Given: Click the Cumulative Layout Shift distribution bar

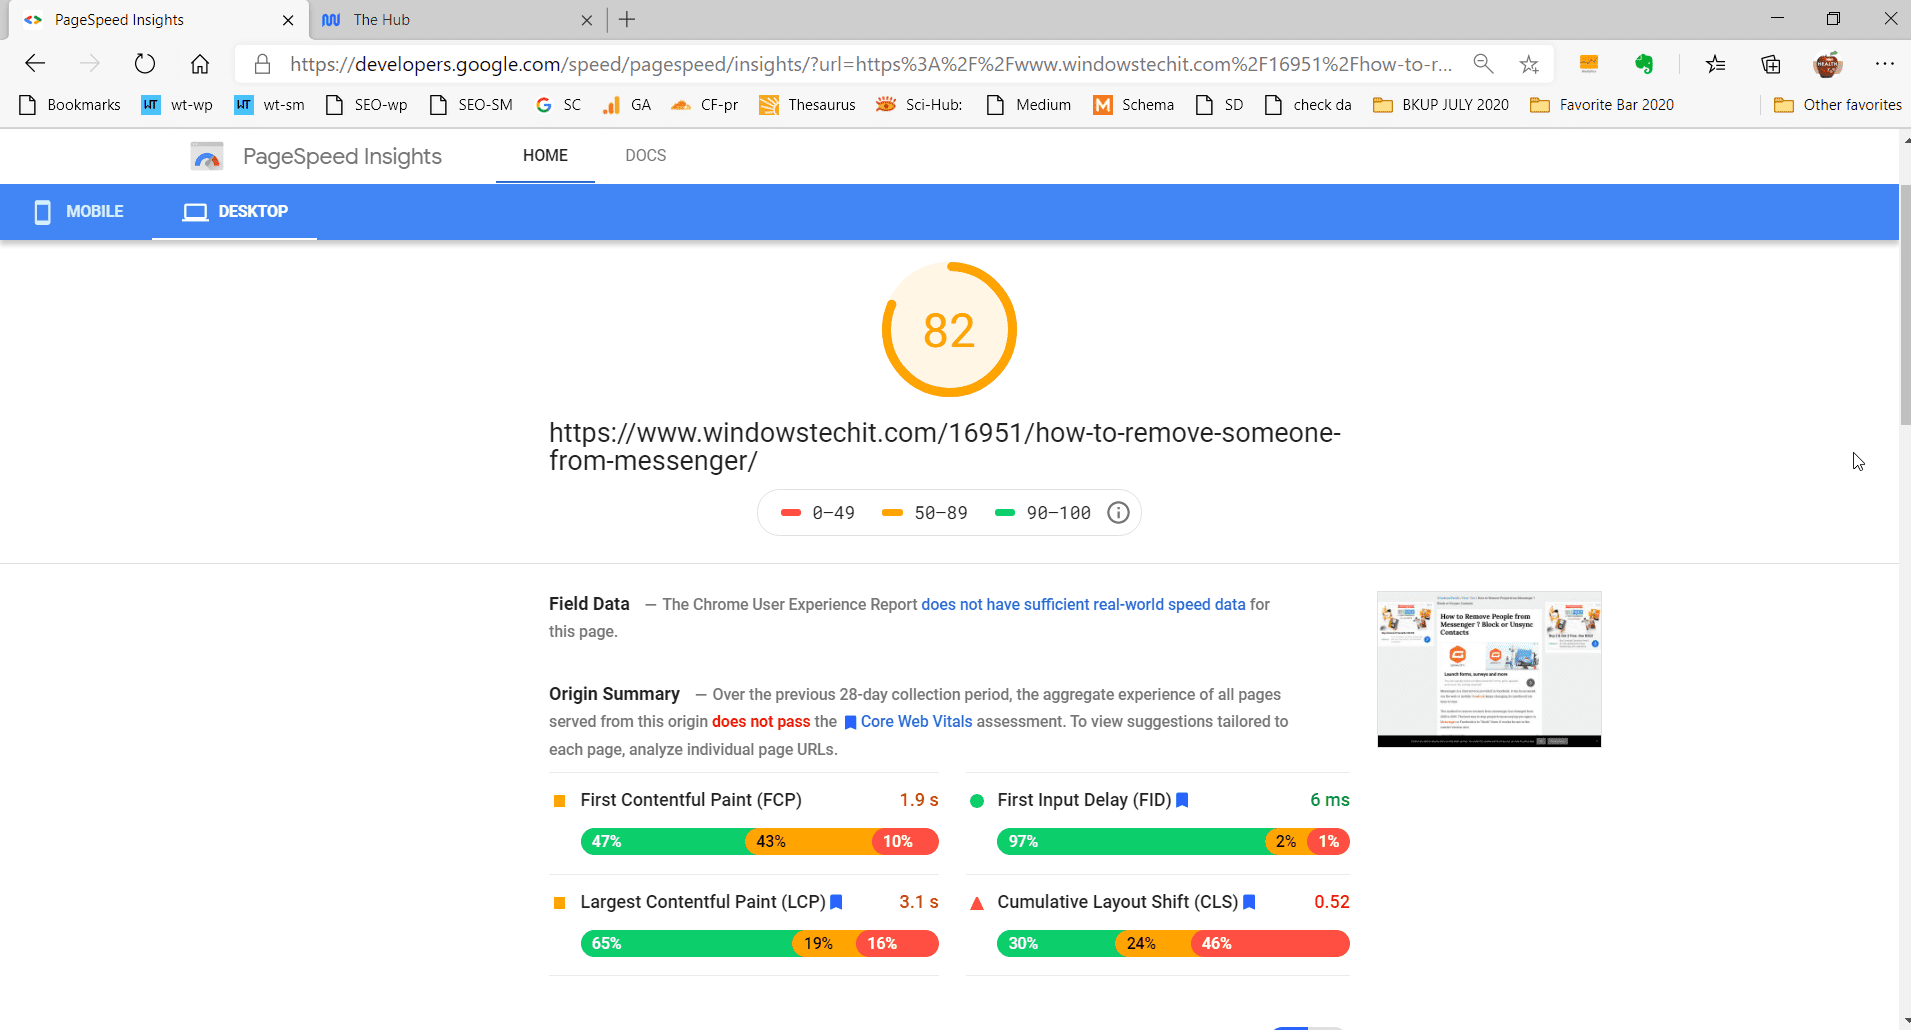Looking at the screenshot, I should (1173, 944).
